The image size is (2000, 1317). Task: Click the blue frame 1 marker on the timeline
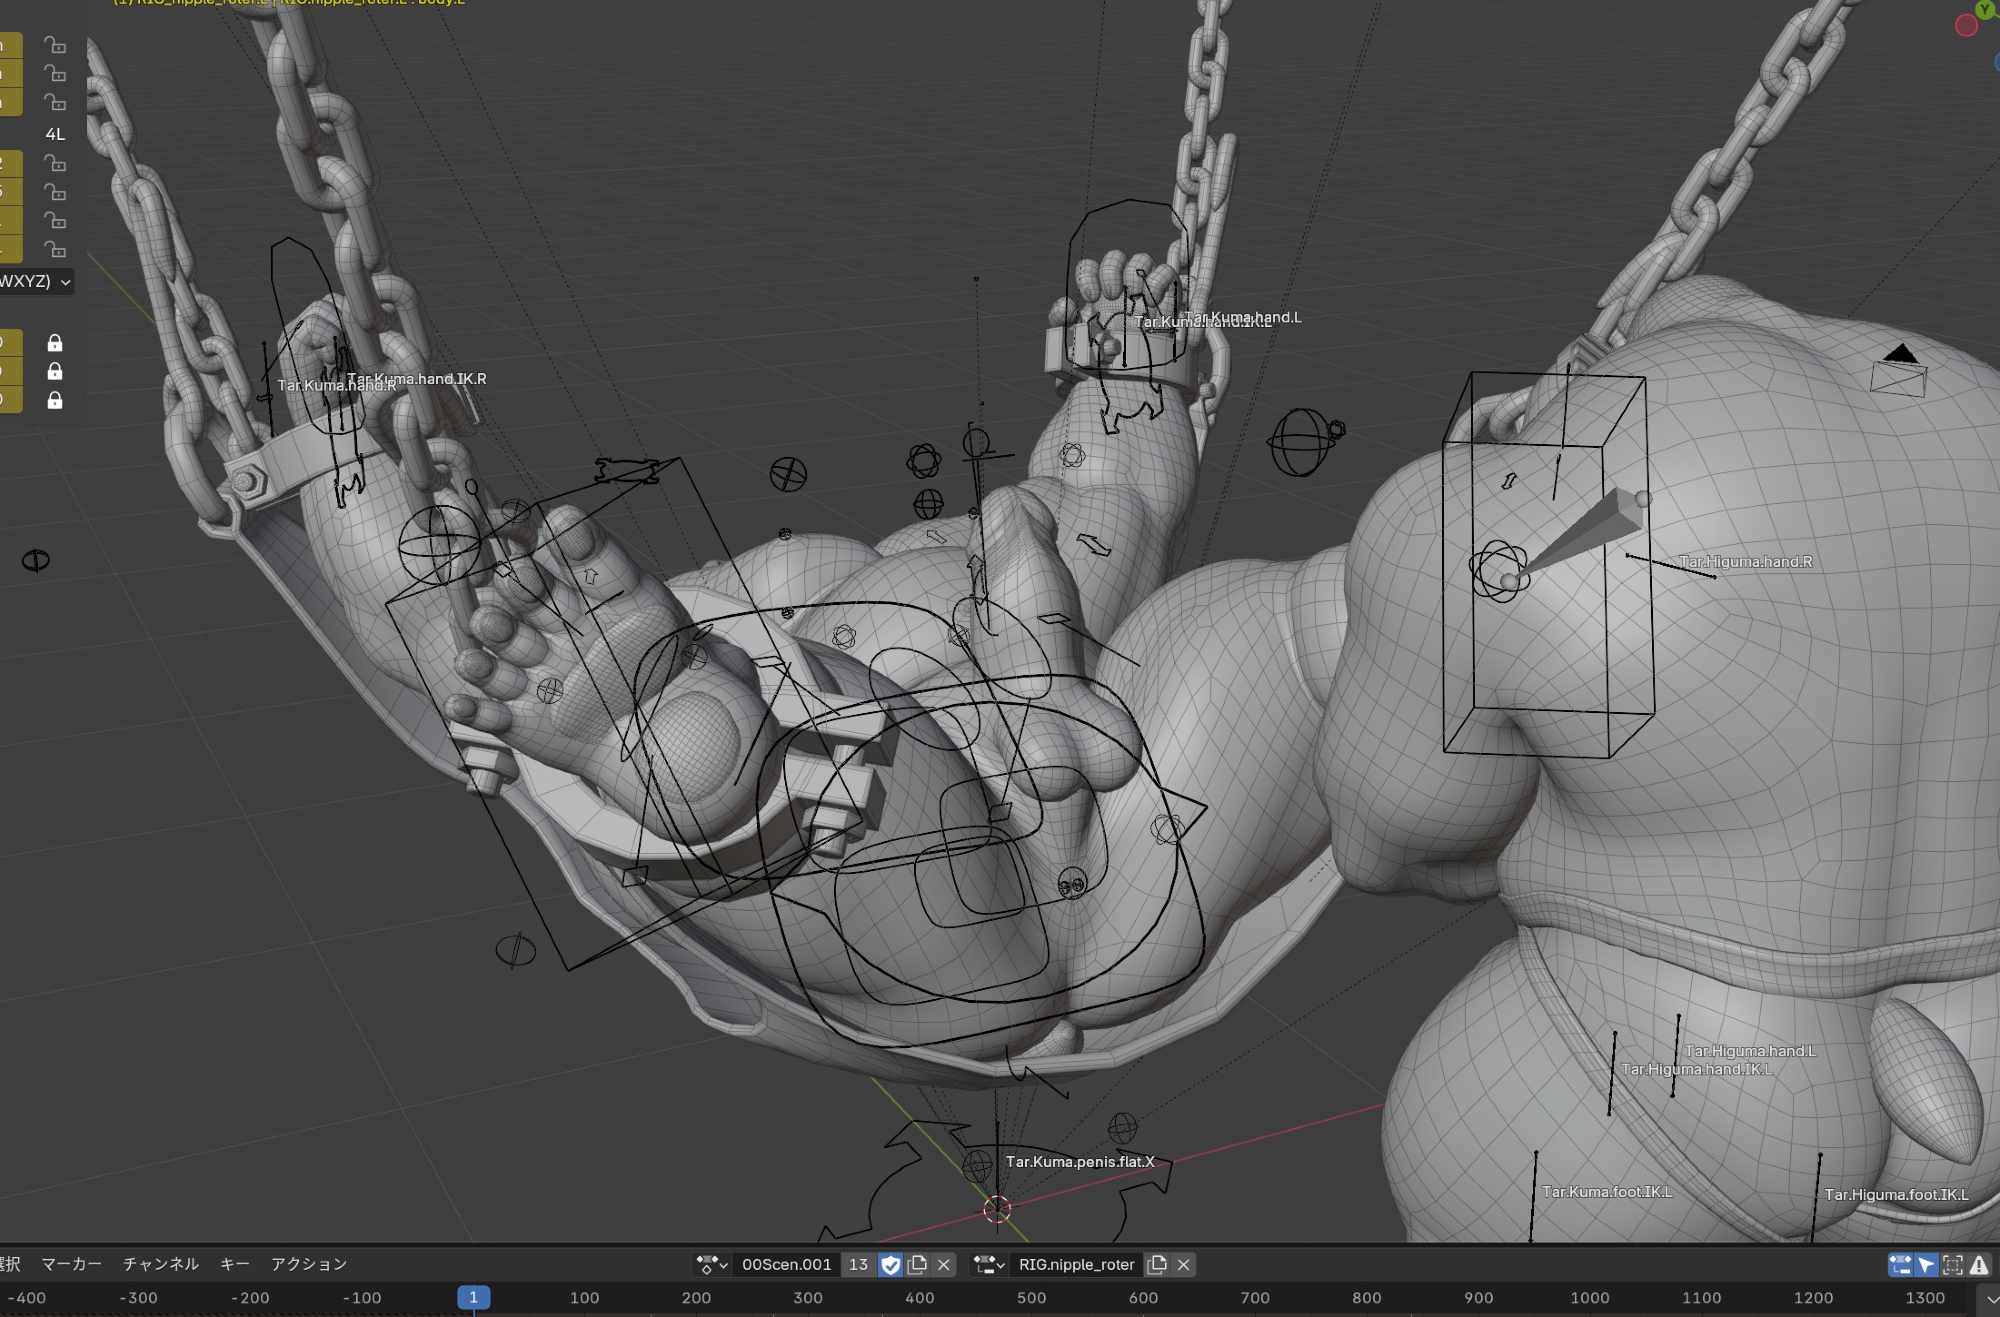pyautogui.click(x=474, y=1297)
